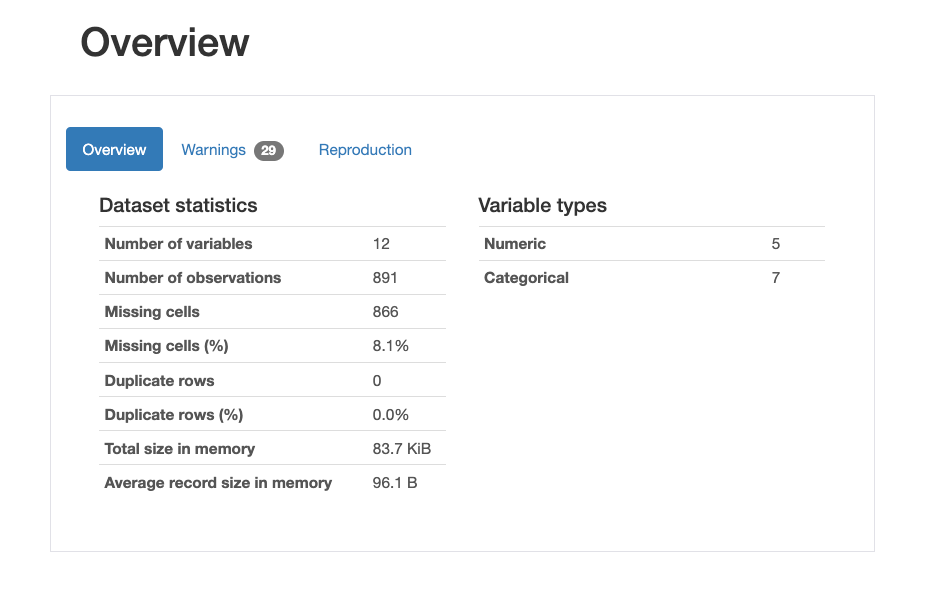Screen dimensions: 934x595
Task: Click the Missing cells row label
Action: 152,312
